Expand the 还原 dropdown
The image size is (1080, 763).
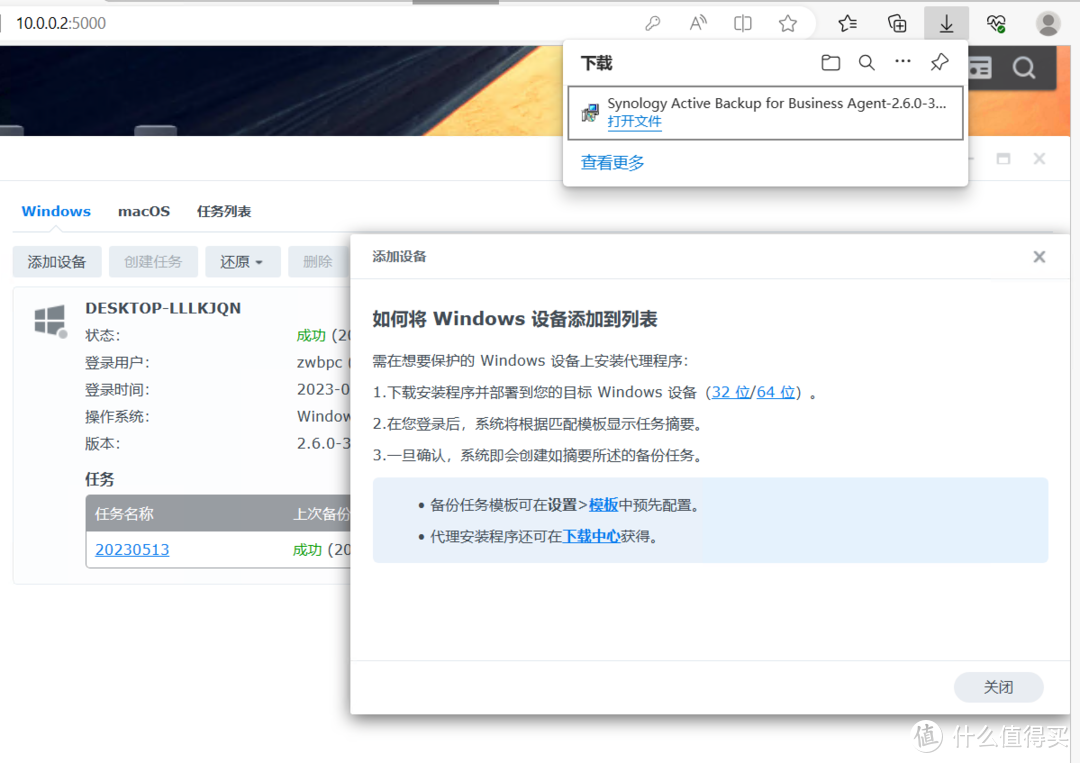(x=242, y=262)
